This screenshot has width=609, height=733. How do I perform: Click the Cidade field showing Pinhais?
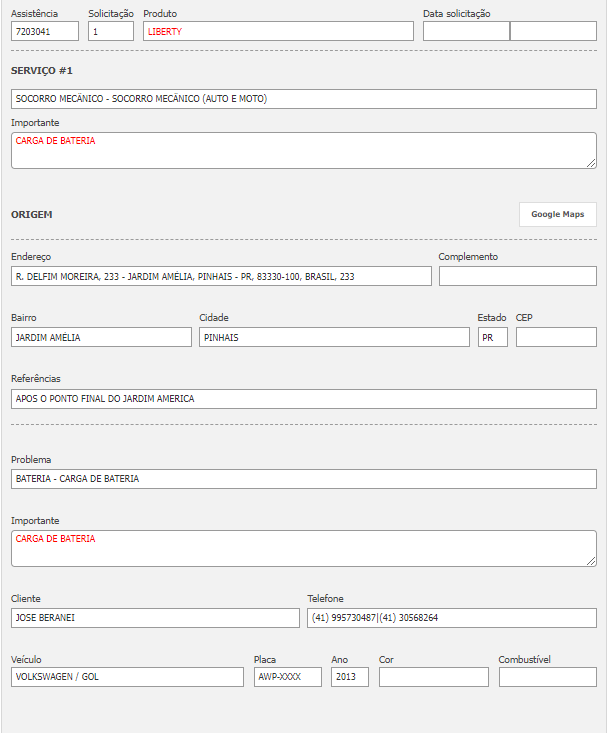[x=334, y=337]
